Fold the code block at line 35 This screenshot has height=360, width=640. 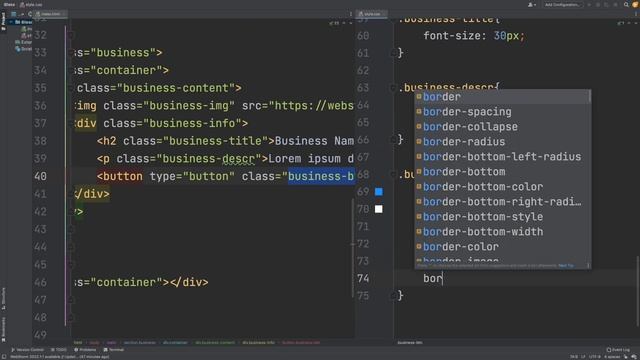pos(71,88)
